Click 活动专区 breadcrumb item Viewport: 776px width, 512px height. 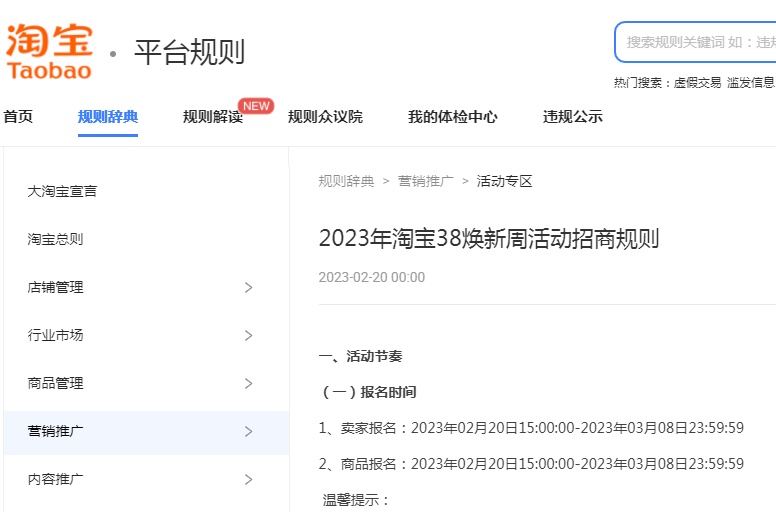click(x=504, y=181)
